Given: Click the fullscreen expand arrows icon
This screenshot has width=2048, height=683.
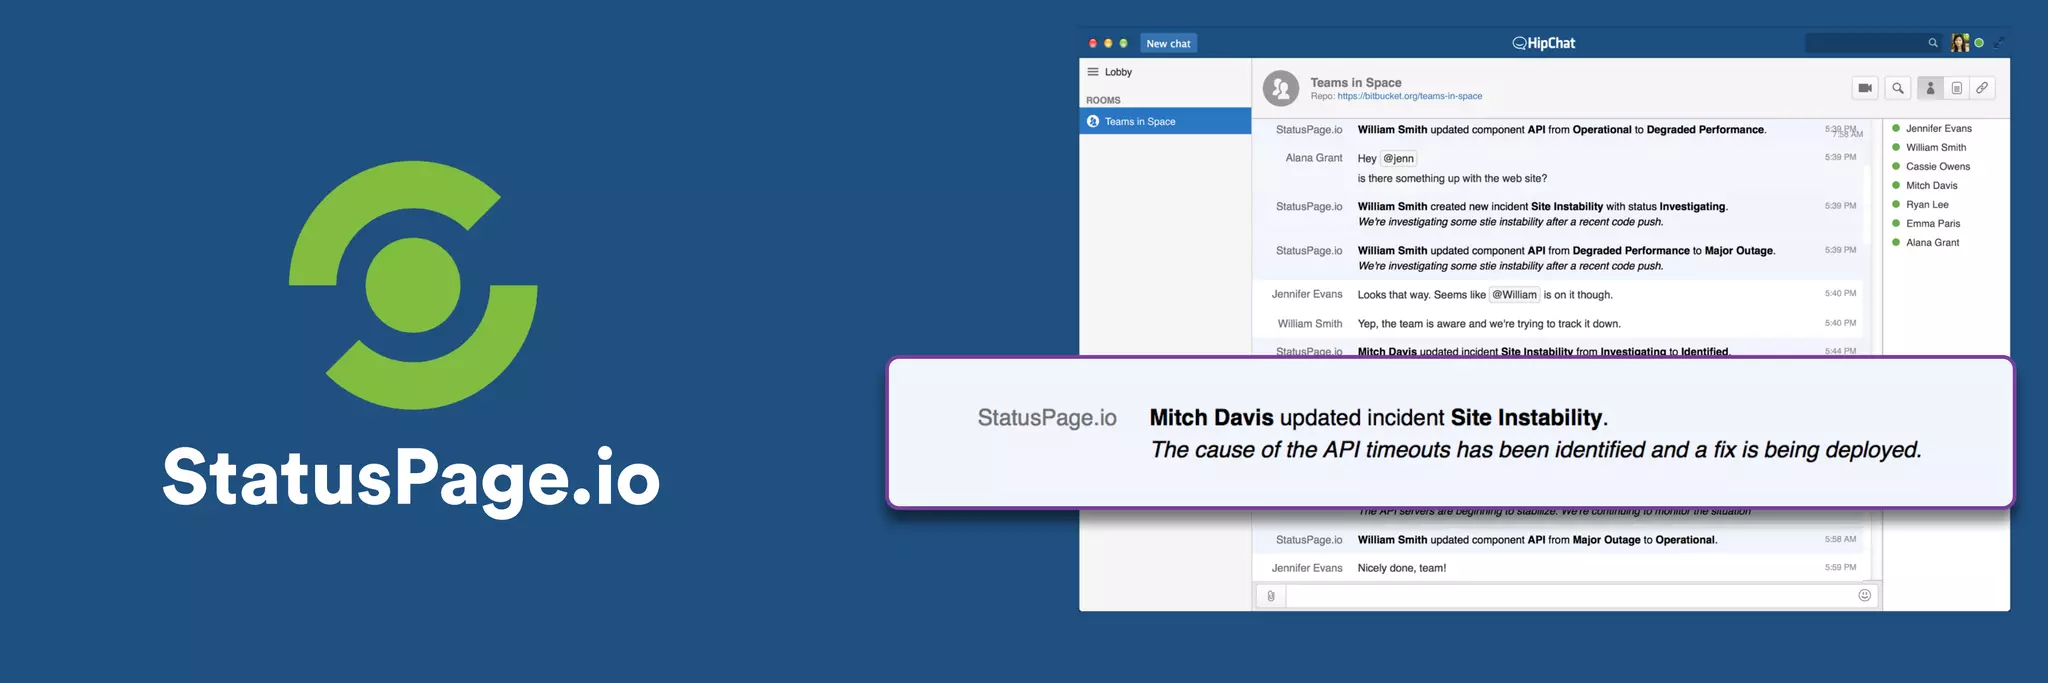Looking at the screenshot, I should point(1999,43).
